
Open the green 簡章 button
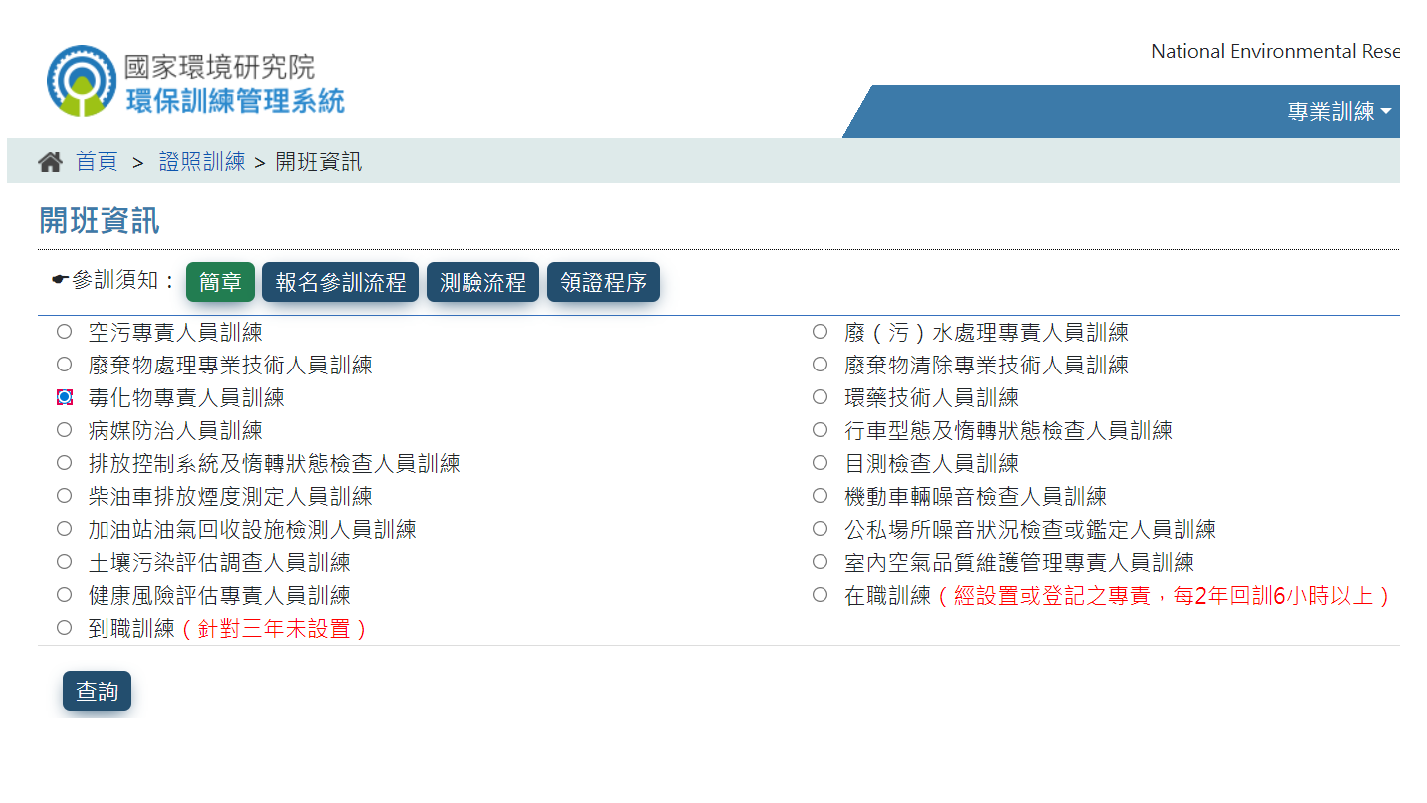pyautogui.click(x=220, y=282)
